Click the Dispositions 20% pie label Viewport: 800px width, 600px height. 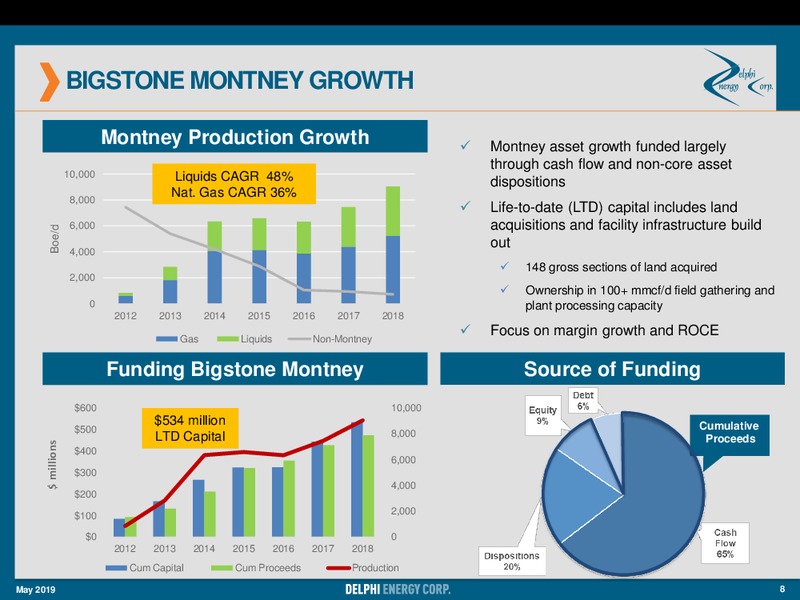click(x=512, y=561)
